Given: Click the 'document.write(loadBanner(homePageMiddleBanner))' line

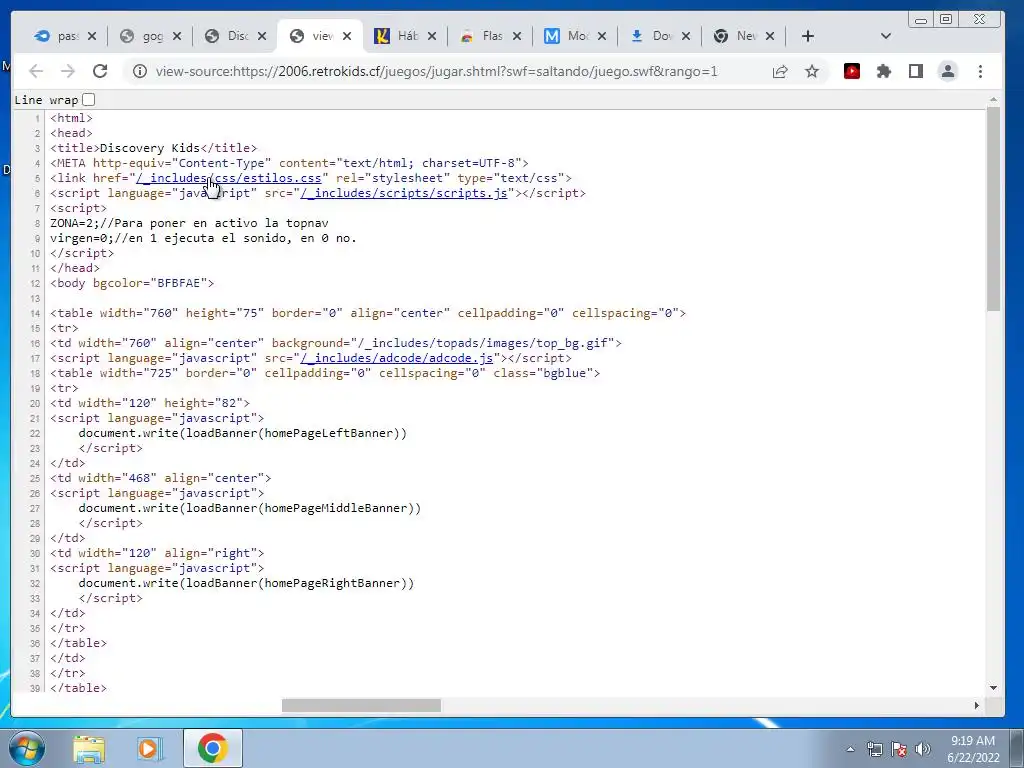Looking at the screenshot, I should (x=249, y=508).
